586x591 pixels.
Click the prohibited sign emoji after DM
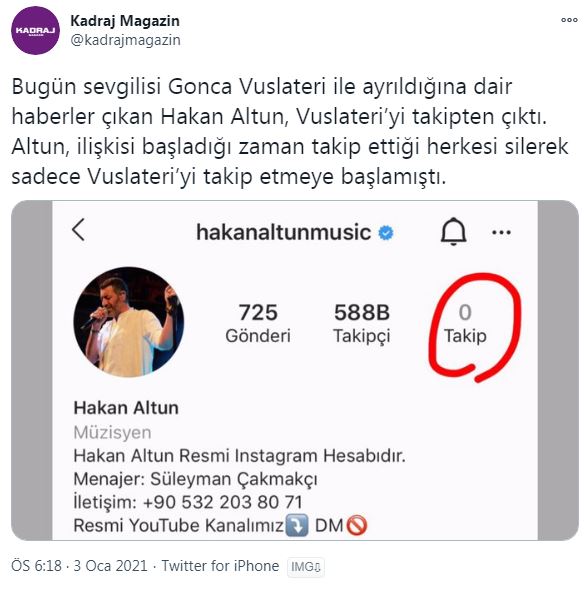[356, 525]
